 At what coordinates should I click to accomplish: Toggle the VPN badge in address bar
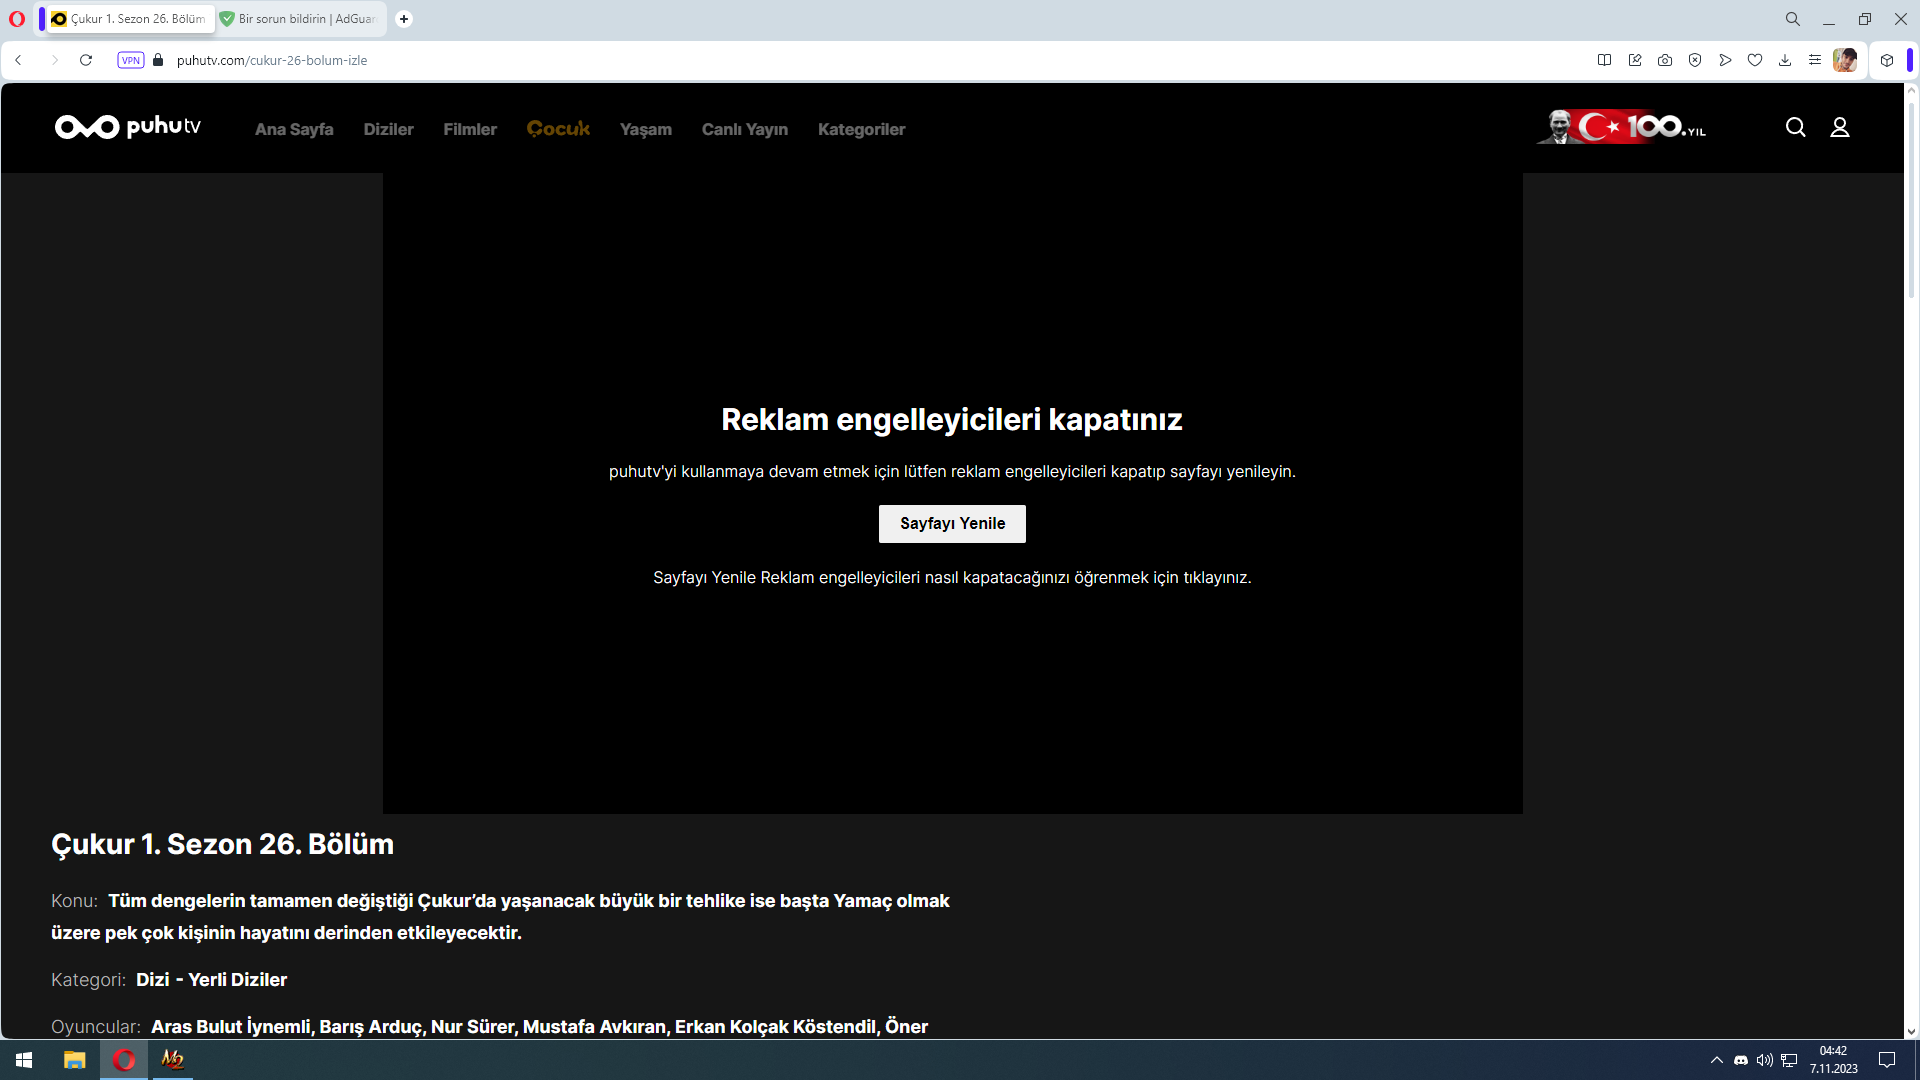[x=131, y=60]
